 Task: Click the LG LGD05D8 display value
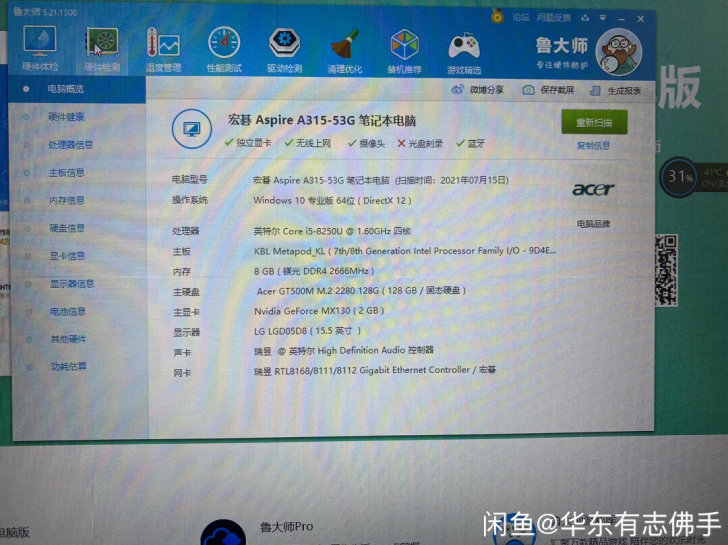point(307,331)
